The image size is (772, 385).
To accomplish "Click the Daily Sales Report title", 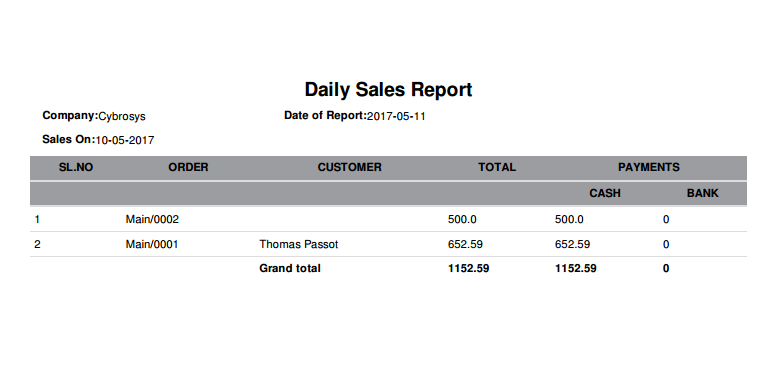I will coord(388,90).
